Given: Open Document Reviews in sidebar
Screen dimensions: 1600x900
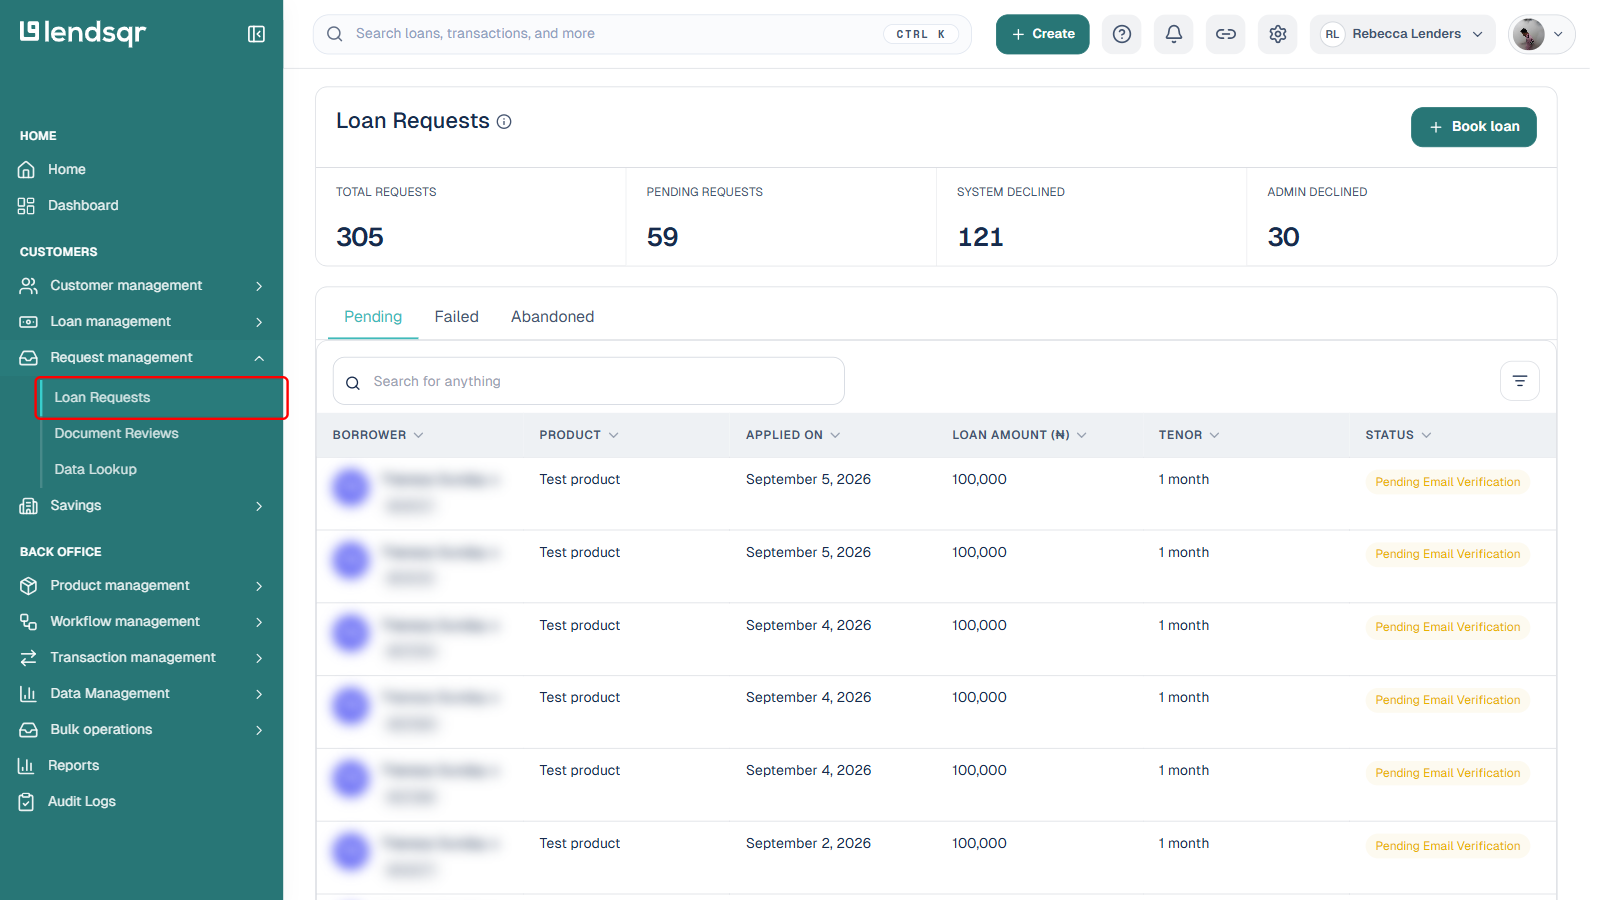Looking at the screenshot, I should point(116,434).
